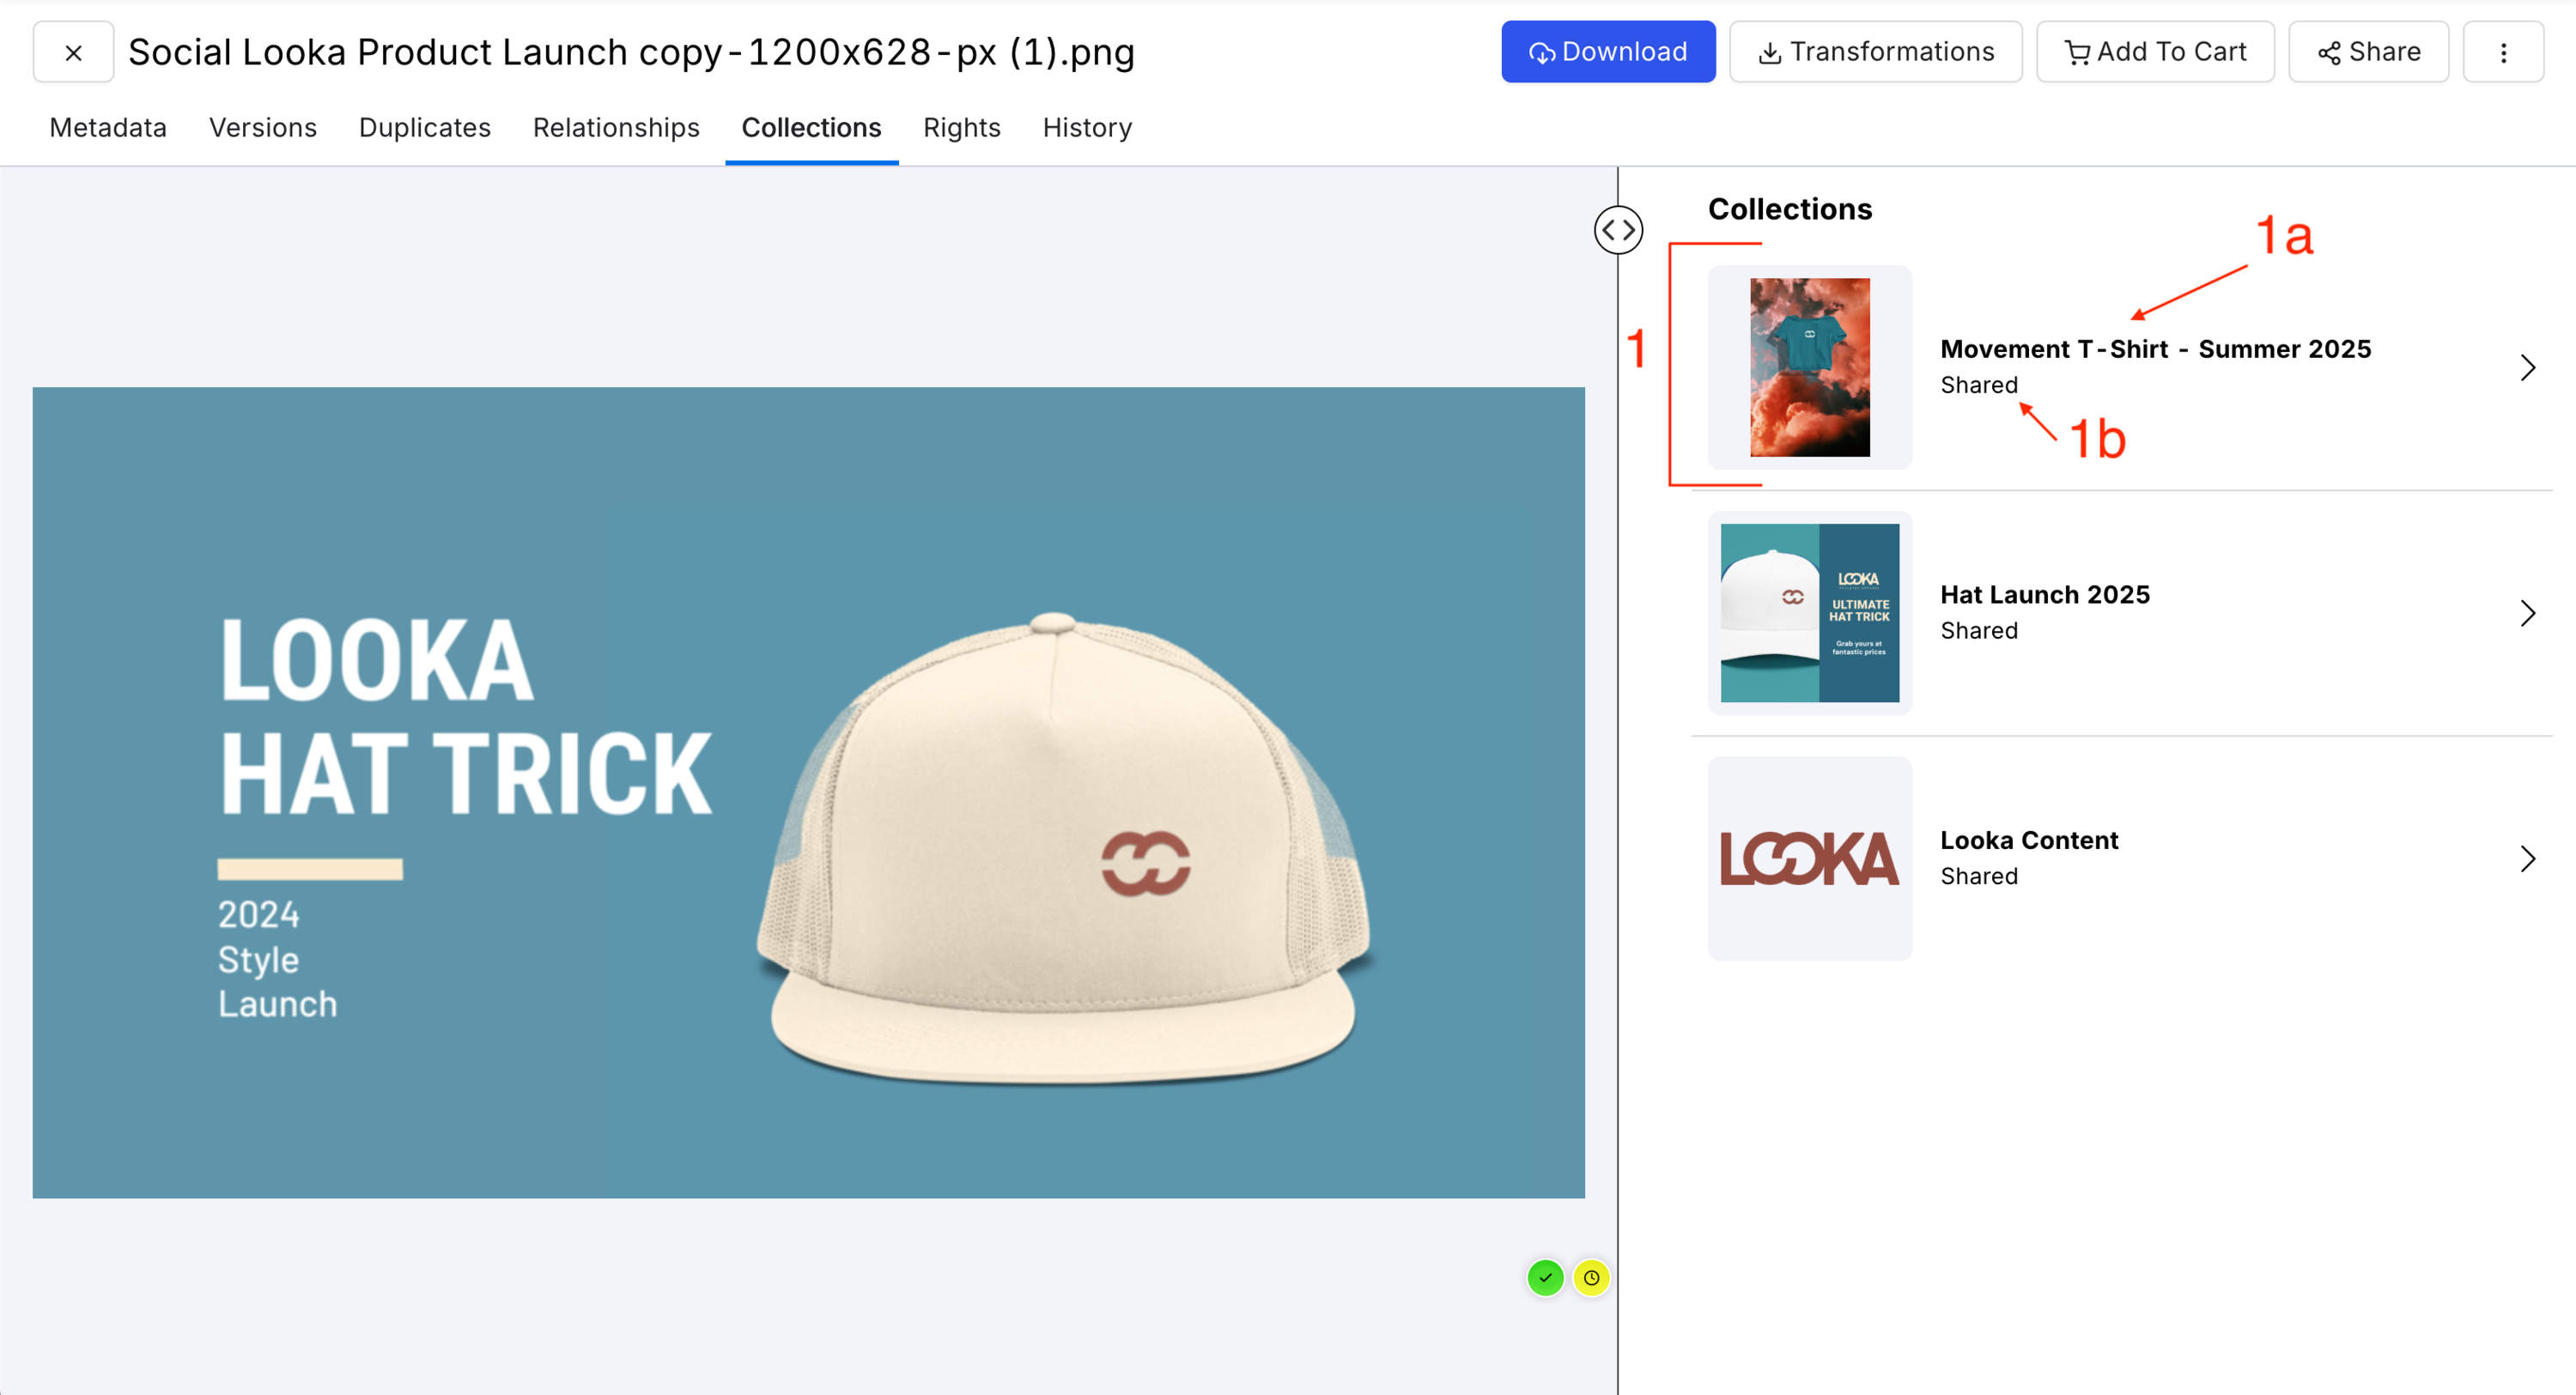
Task: Expand Movement T-Shirt collection chevron
Action: click(x=2527, y=367)
